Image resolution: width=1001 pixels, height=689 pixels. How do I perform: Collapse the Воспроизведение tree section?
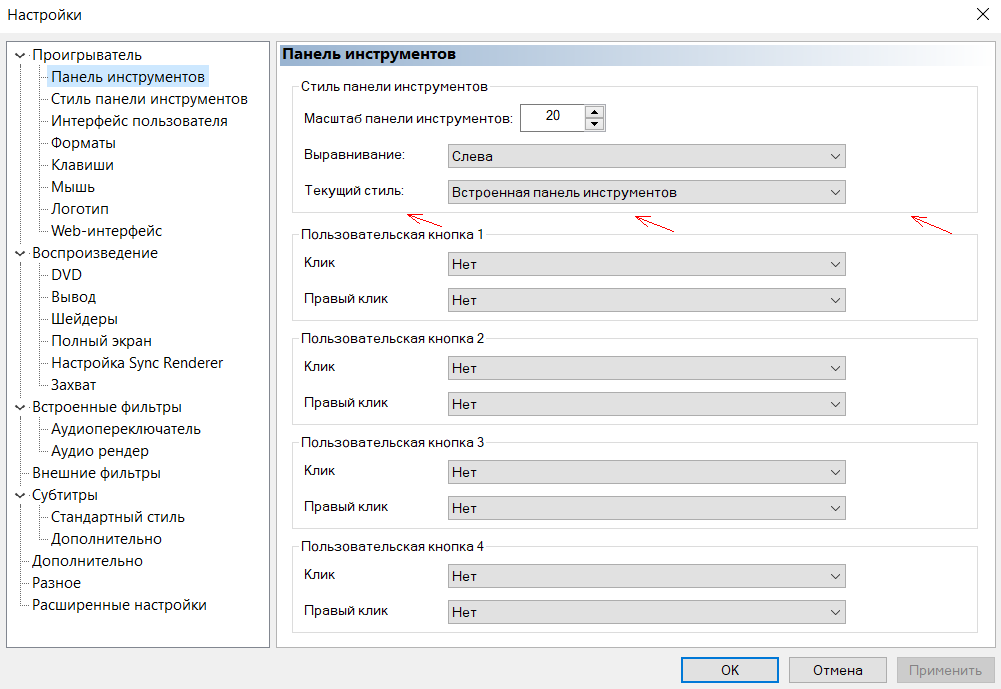click(x=20, y=253)
